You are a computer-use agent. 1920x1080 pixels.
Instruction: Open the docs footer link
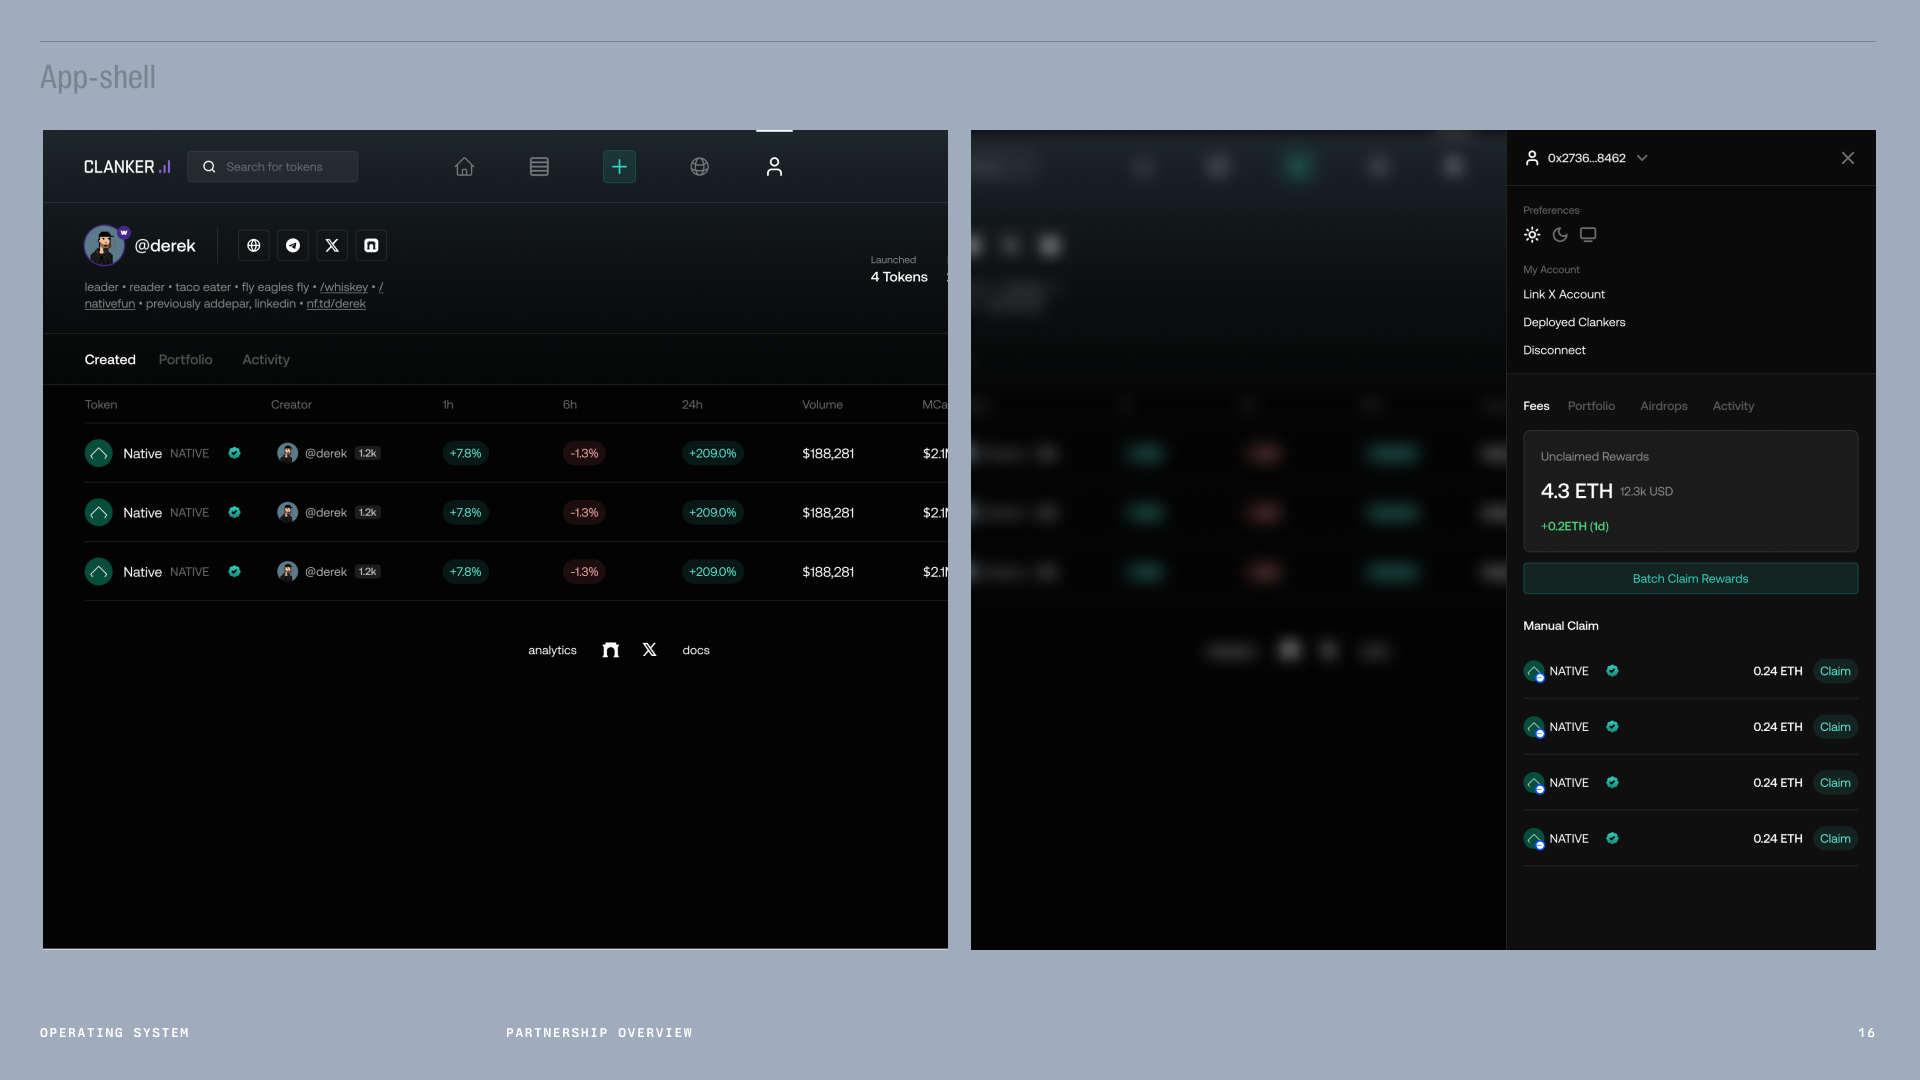696,650
